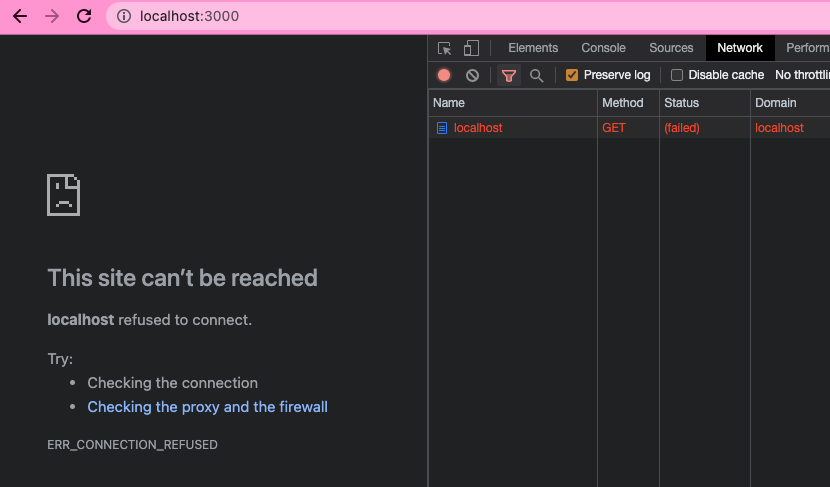Enable the Disable cache checkbox

(x=676, y=75)
